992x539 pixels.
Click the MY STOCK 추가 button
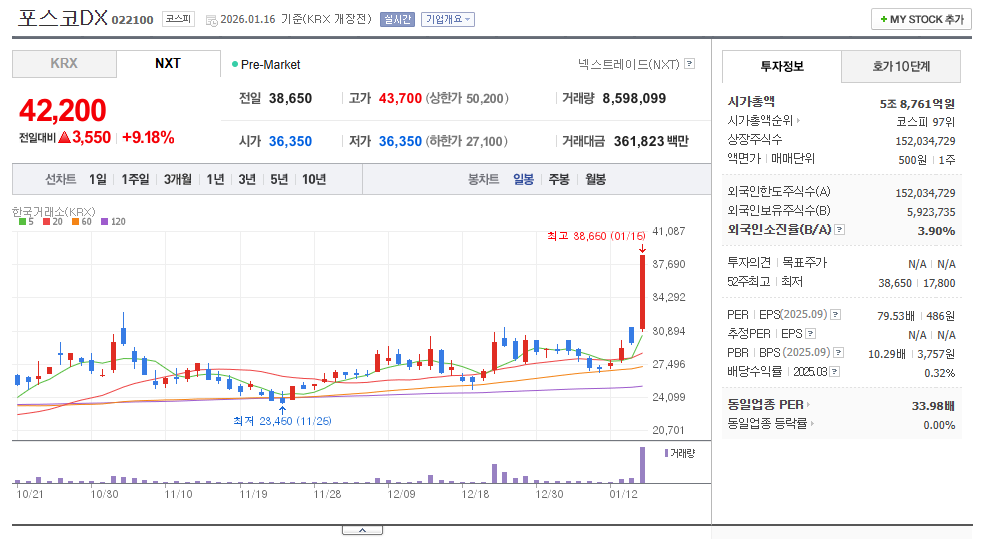coord(921,20)
